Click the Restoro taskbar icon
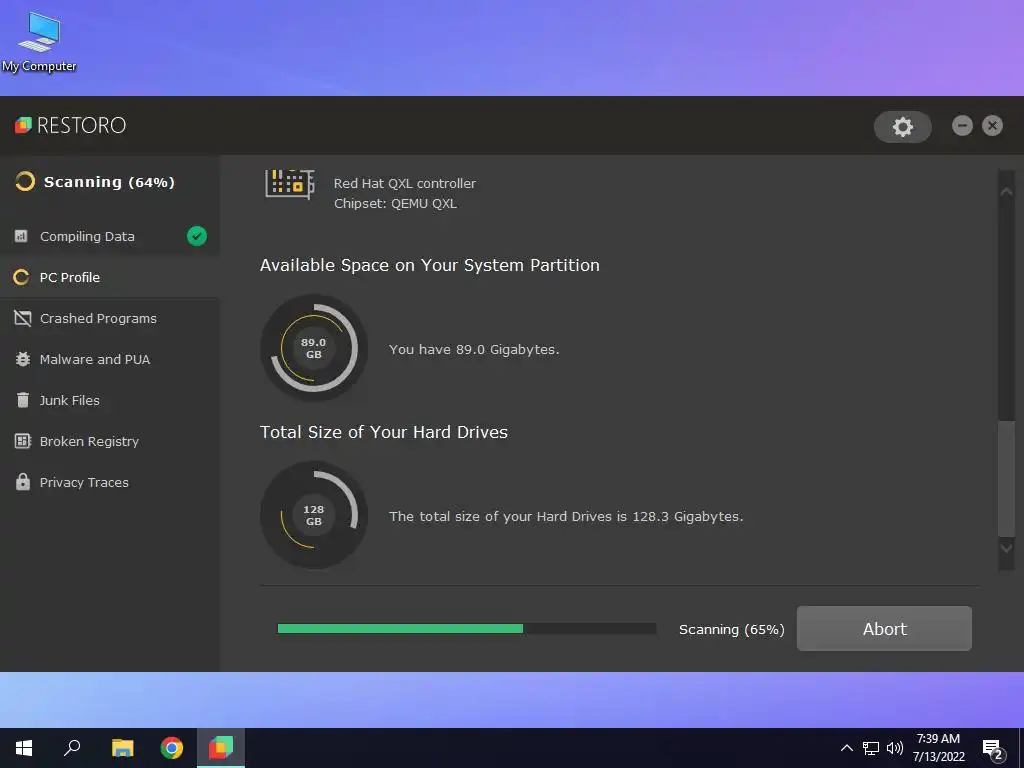The height and width of the screenshot is (768, 1024). (x=221, y=748)
